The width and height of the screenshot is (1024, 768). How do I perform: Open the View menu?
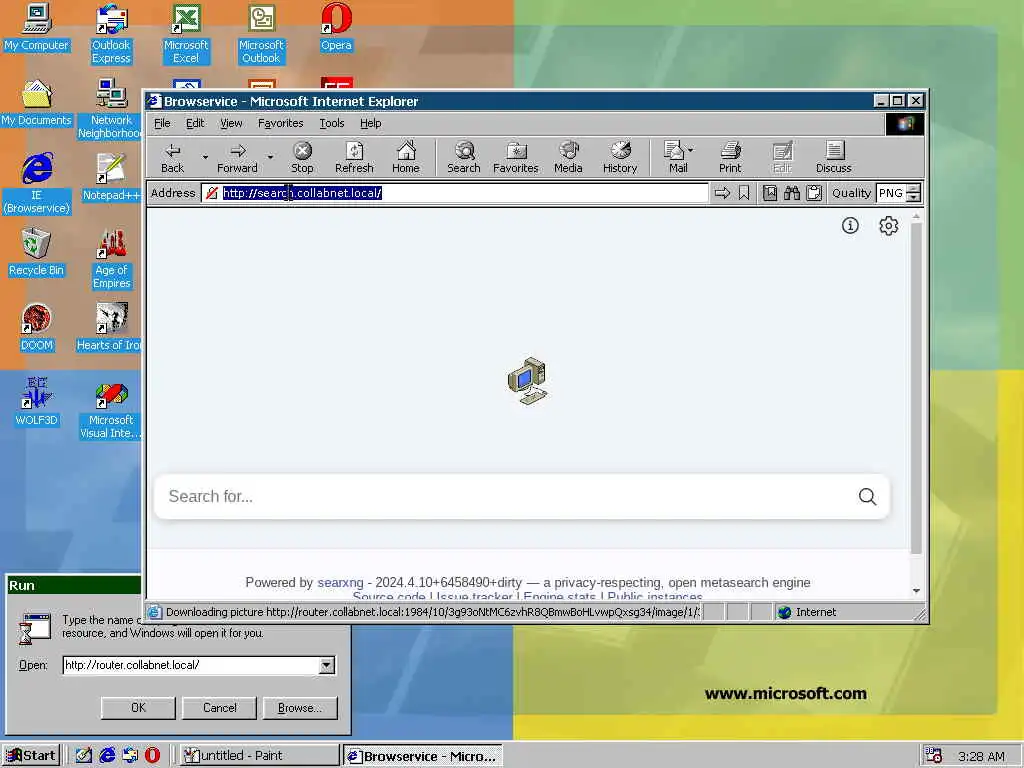[x=231, y=123]
